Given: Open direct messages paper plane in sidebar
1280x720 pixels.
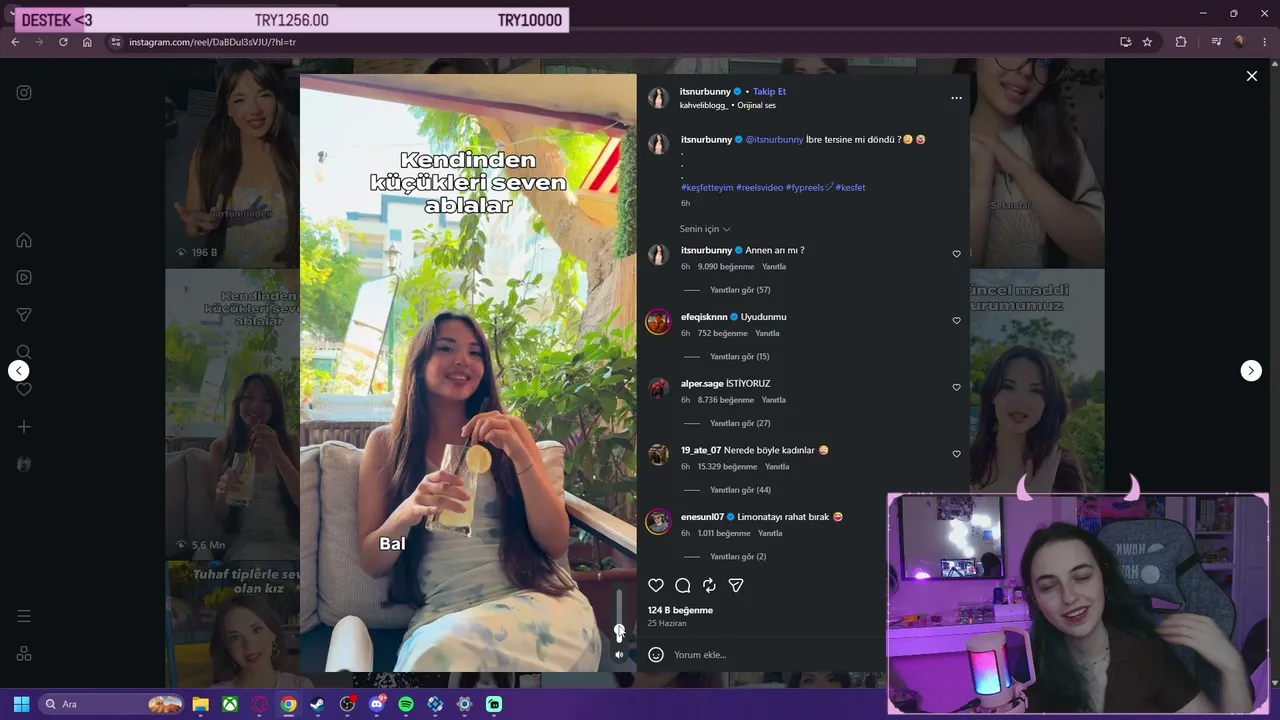Looking at the screenshot, I should pyautogui.click(x=24, y=315).
